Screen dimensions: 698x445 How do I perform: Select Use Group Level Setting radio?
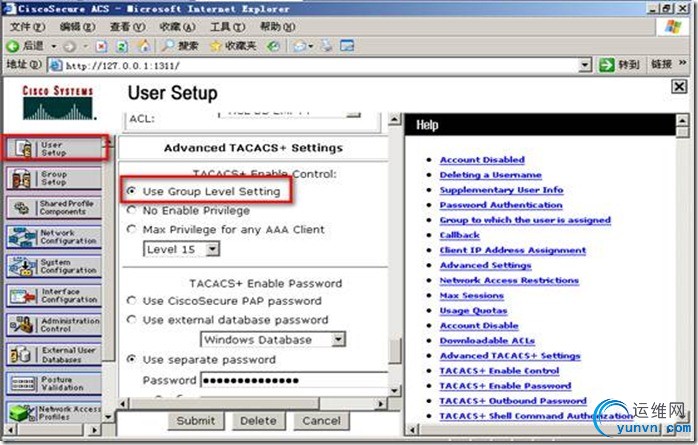click(131, 191)
